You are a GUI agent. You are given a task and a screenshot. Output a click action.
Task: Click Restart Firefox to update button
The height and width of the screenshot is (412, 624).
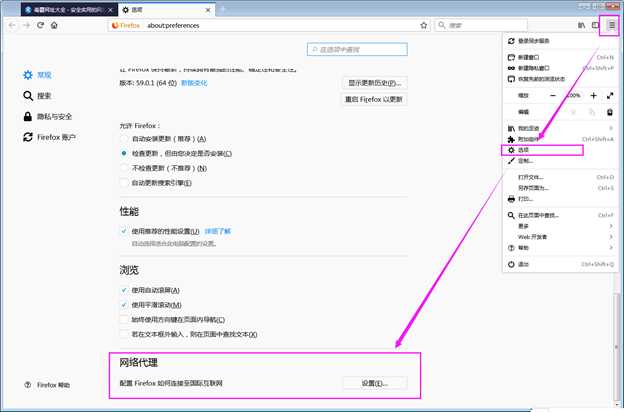click(x=374, y=99)
